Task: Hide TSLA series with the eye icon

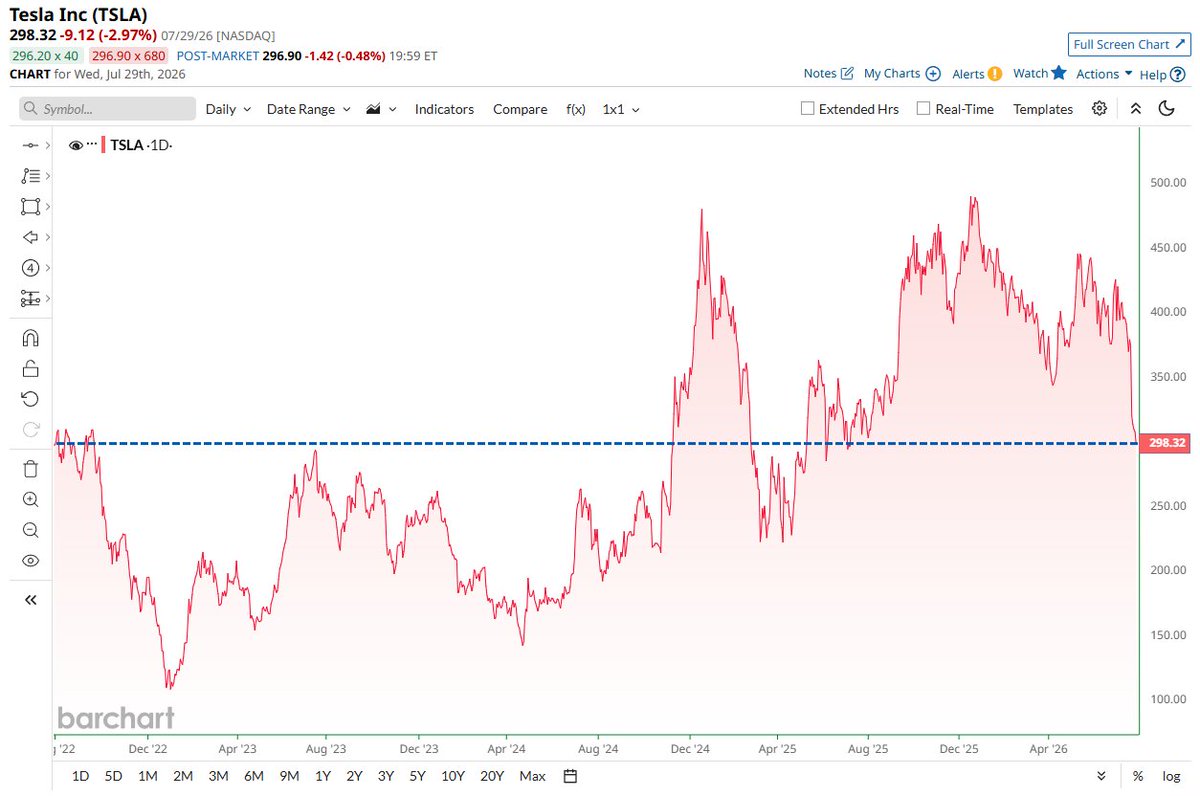Action: [x=75, y=145]
